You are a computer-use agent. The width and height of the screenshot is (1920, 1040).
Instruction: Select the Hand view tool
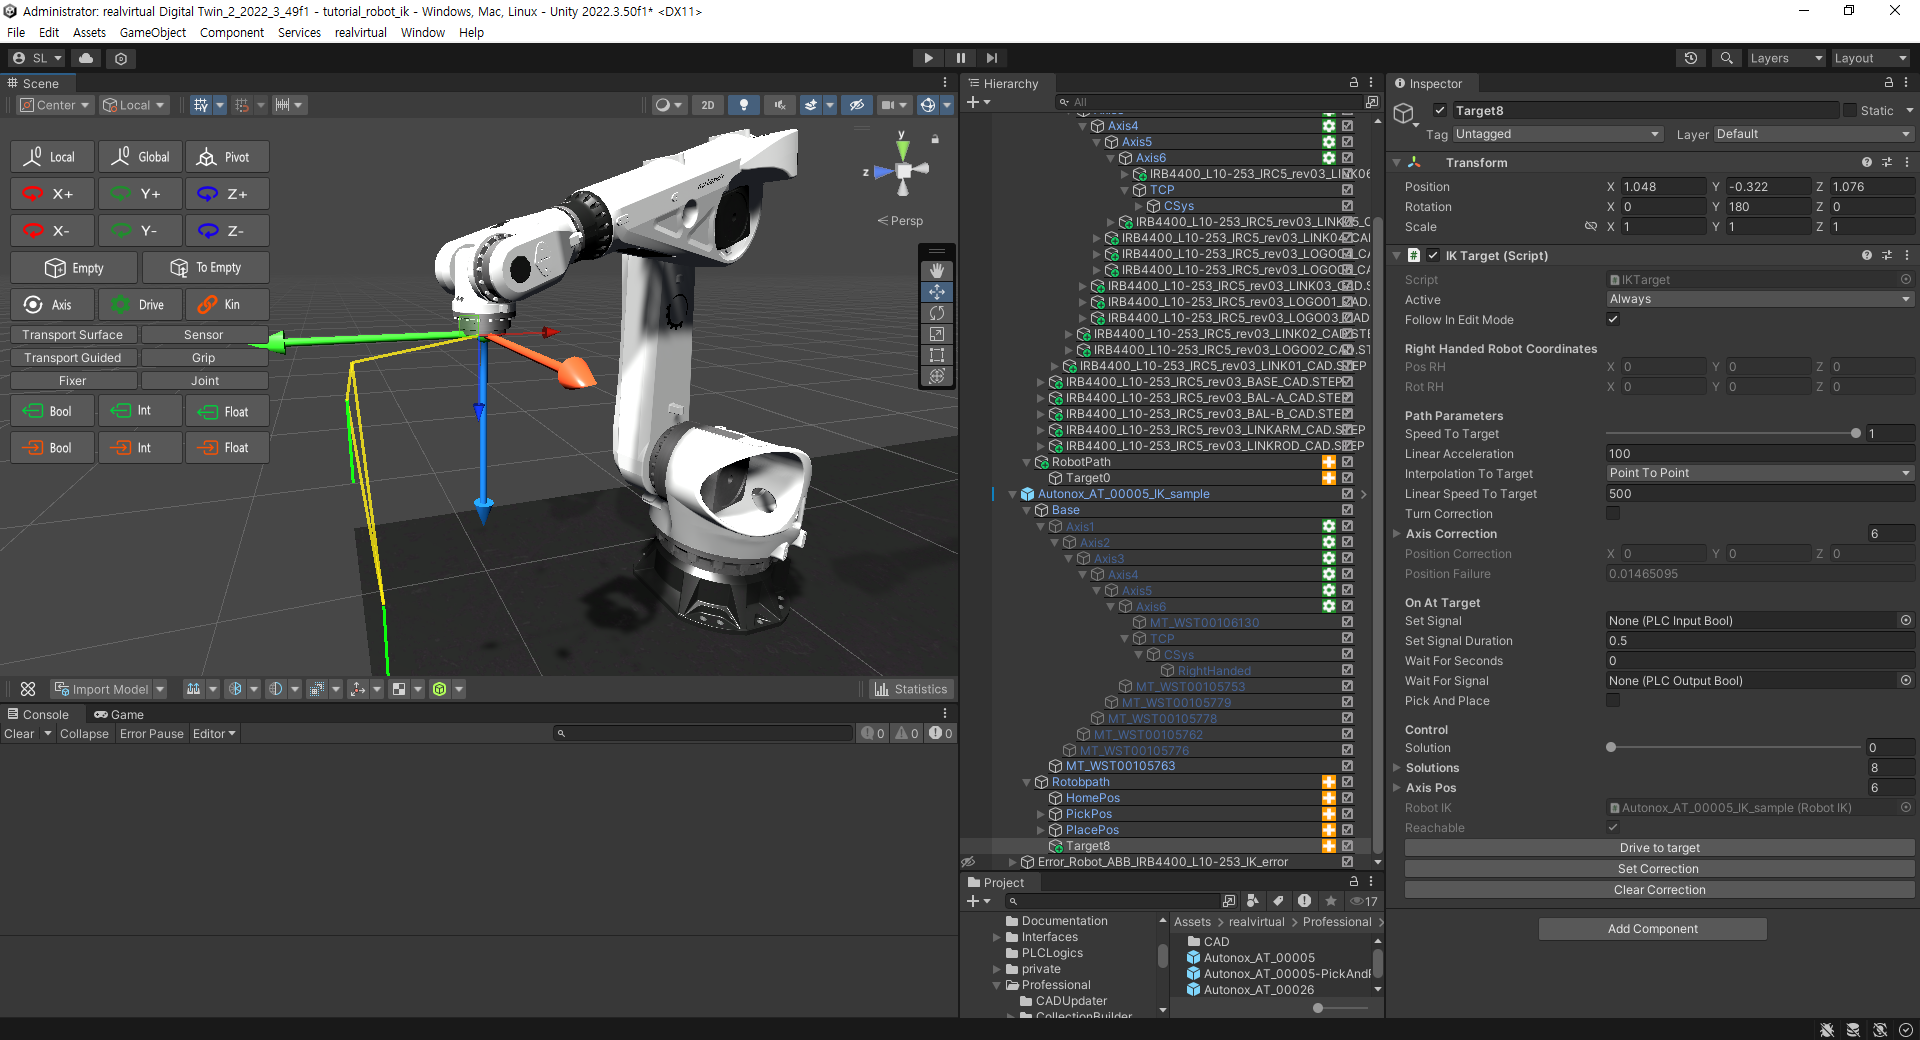pyautogui.click(x=937, y=271)
